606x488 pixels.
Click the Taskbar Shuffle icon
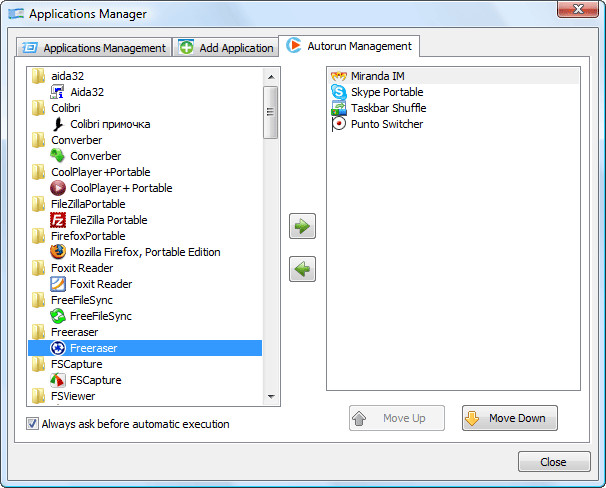point(339,108)
